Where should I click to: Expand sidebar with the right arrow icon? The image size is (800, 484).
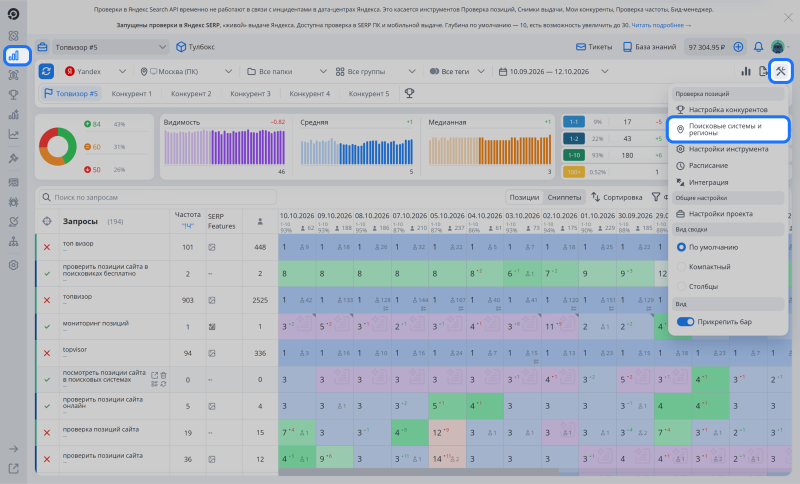coord(14,449)
